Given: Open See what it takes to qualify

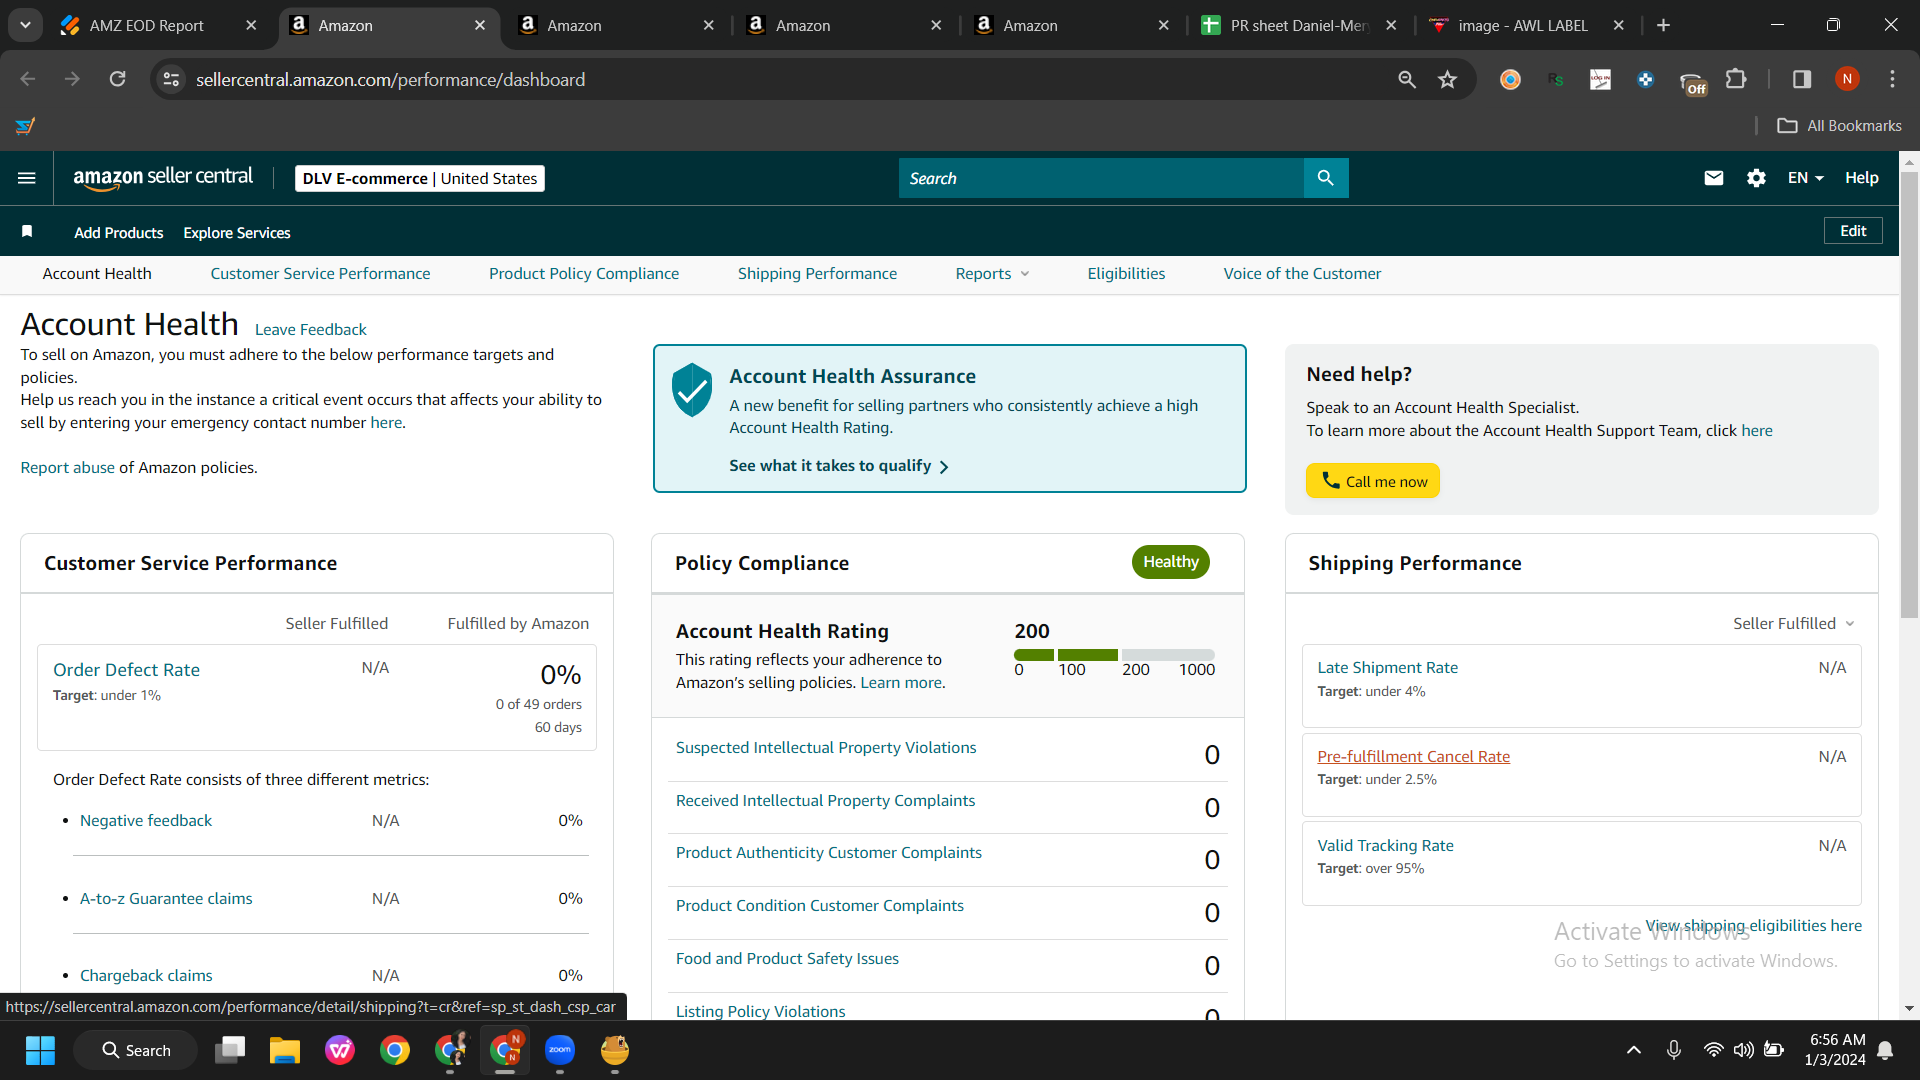Looking at the screenshot, I should [x=839, y=466].
